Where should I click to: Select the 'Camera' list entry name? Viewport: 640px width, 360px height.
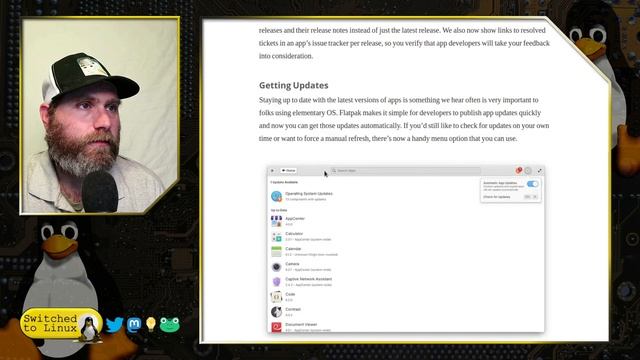[x=292, y=264]
